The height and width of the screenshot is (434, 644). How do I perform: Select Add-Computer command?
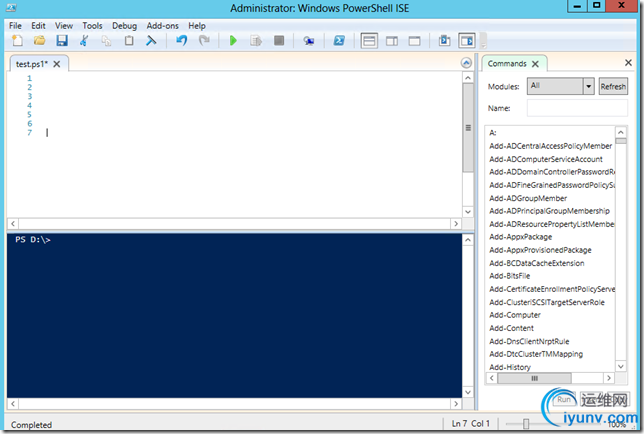pyautogui.click(x=515, y=315)
